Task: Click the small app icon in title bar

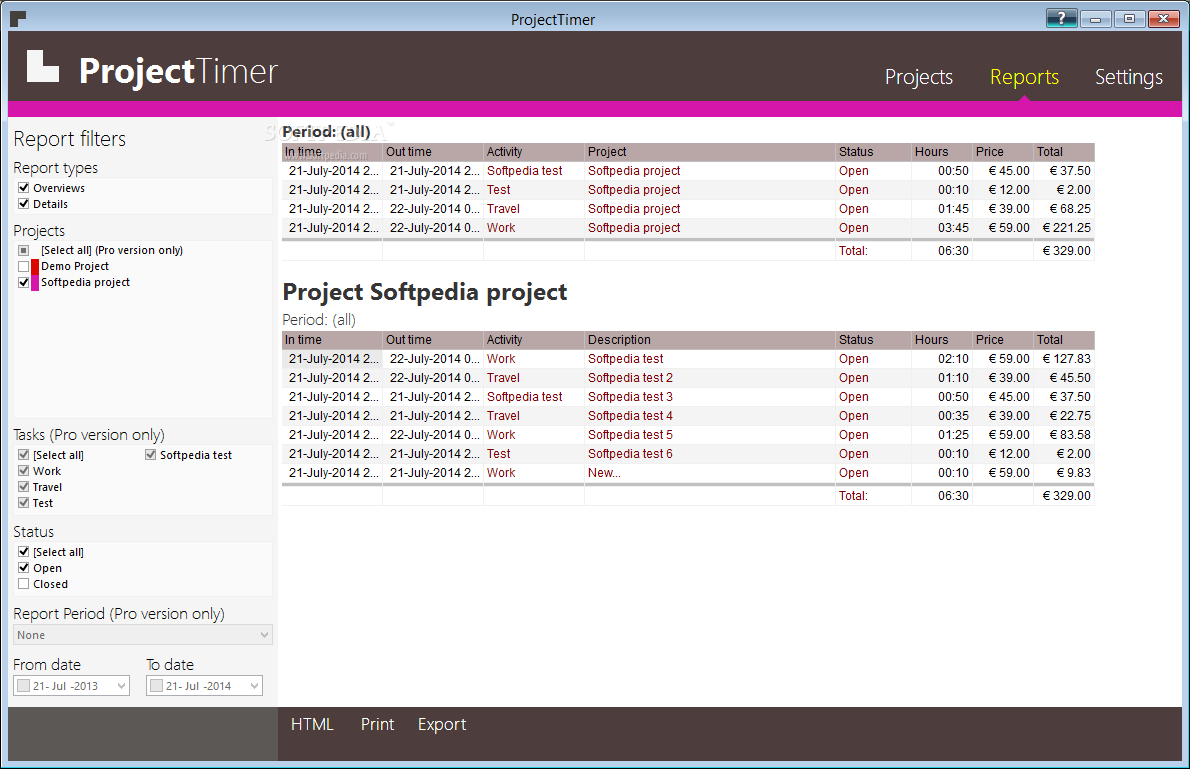Action: pyautogui.click(x=18, y=19)
